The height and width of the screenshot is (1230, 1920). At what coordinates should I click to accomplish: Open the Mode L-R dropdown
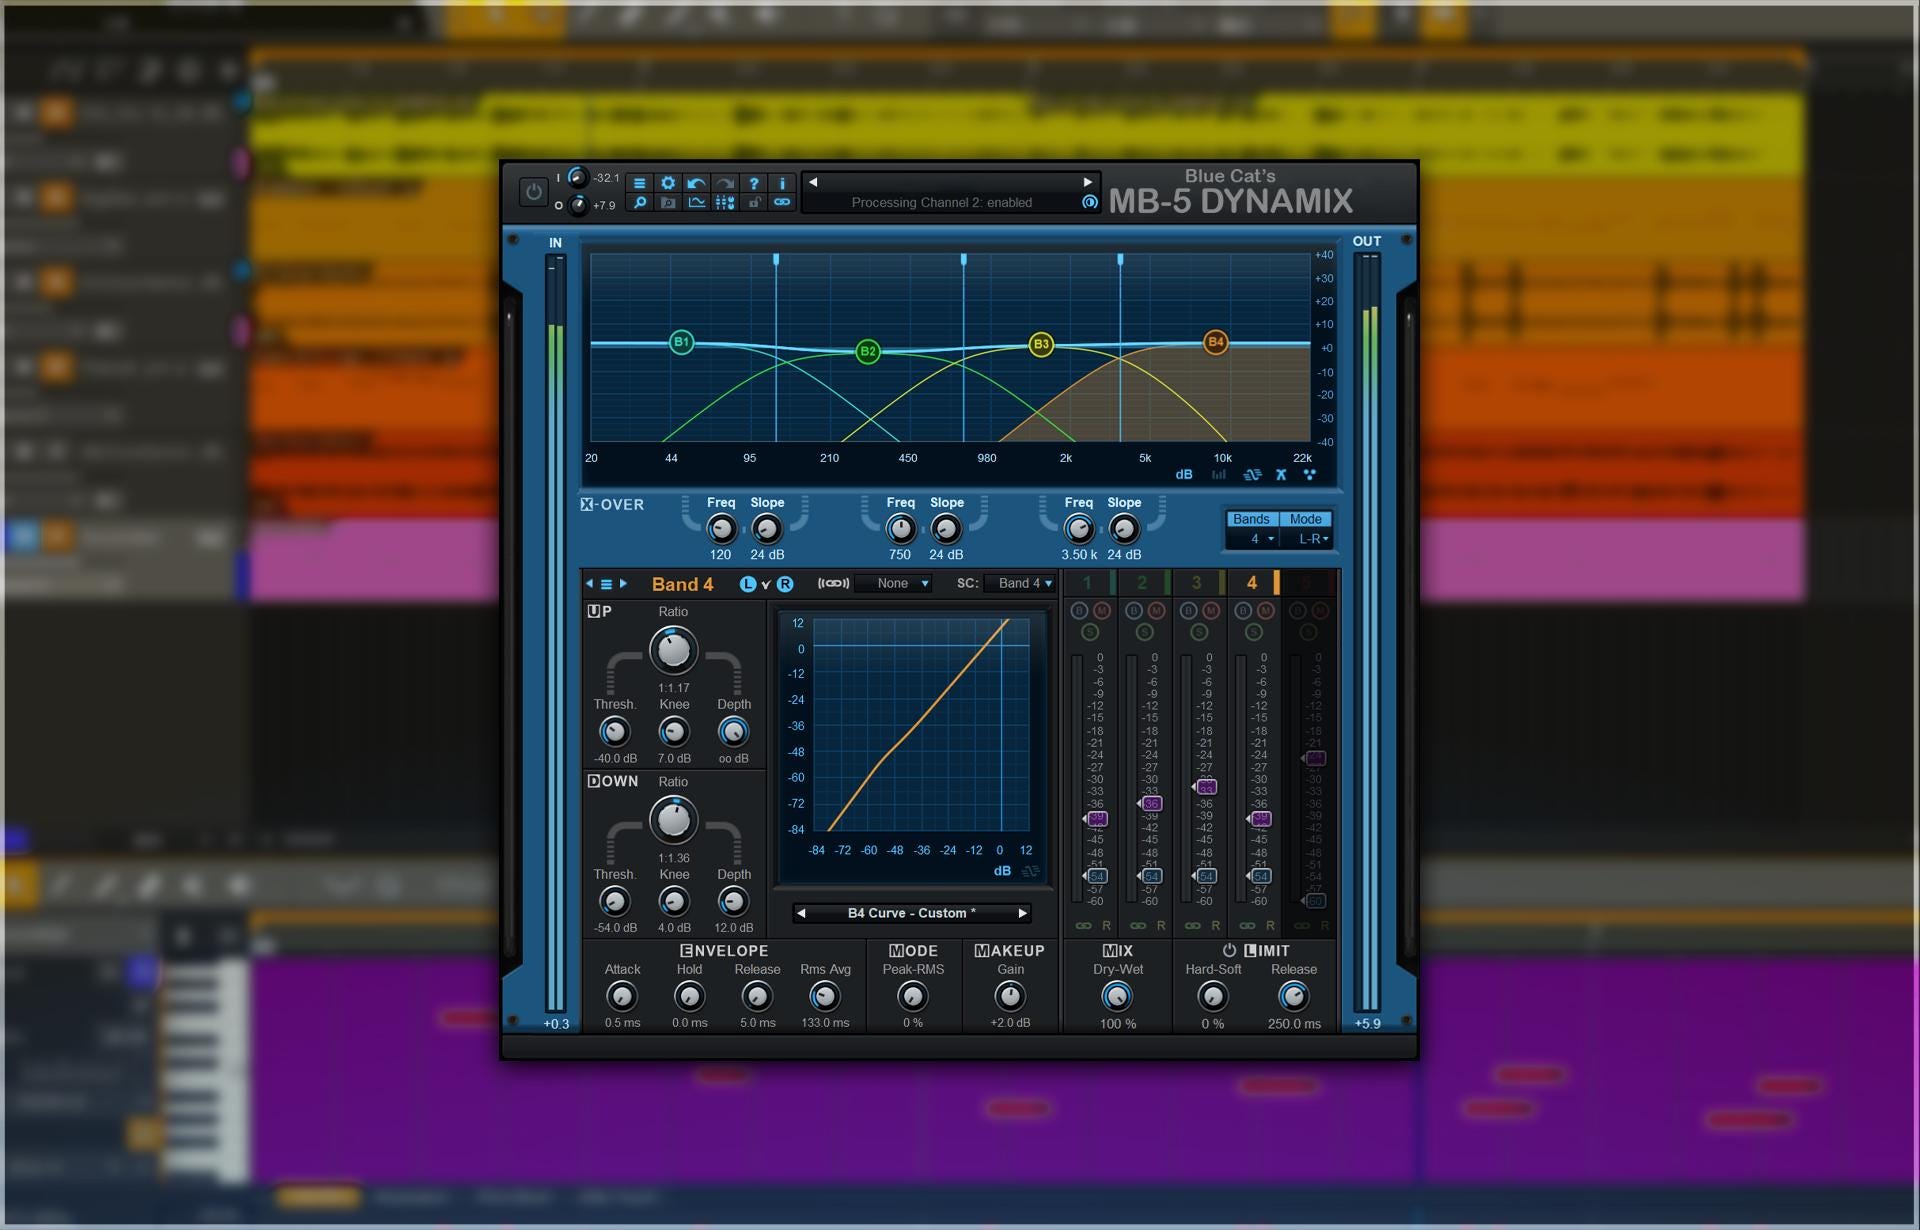1308,539
